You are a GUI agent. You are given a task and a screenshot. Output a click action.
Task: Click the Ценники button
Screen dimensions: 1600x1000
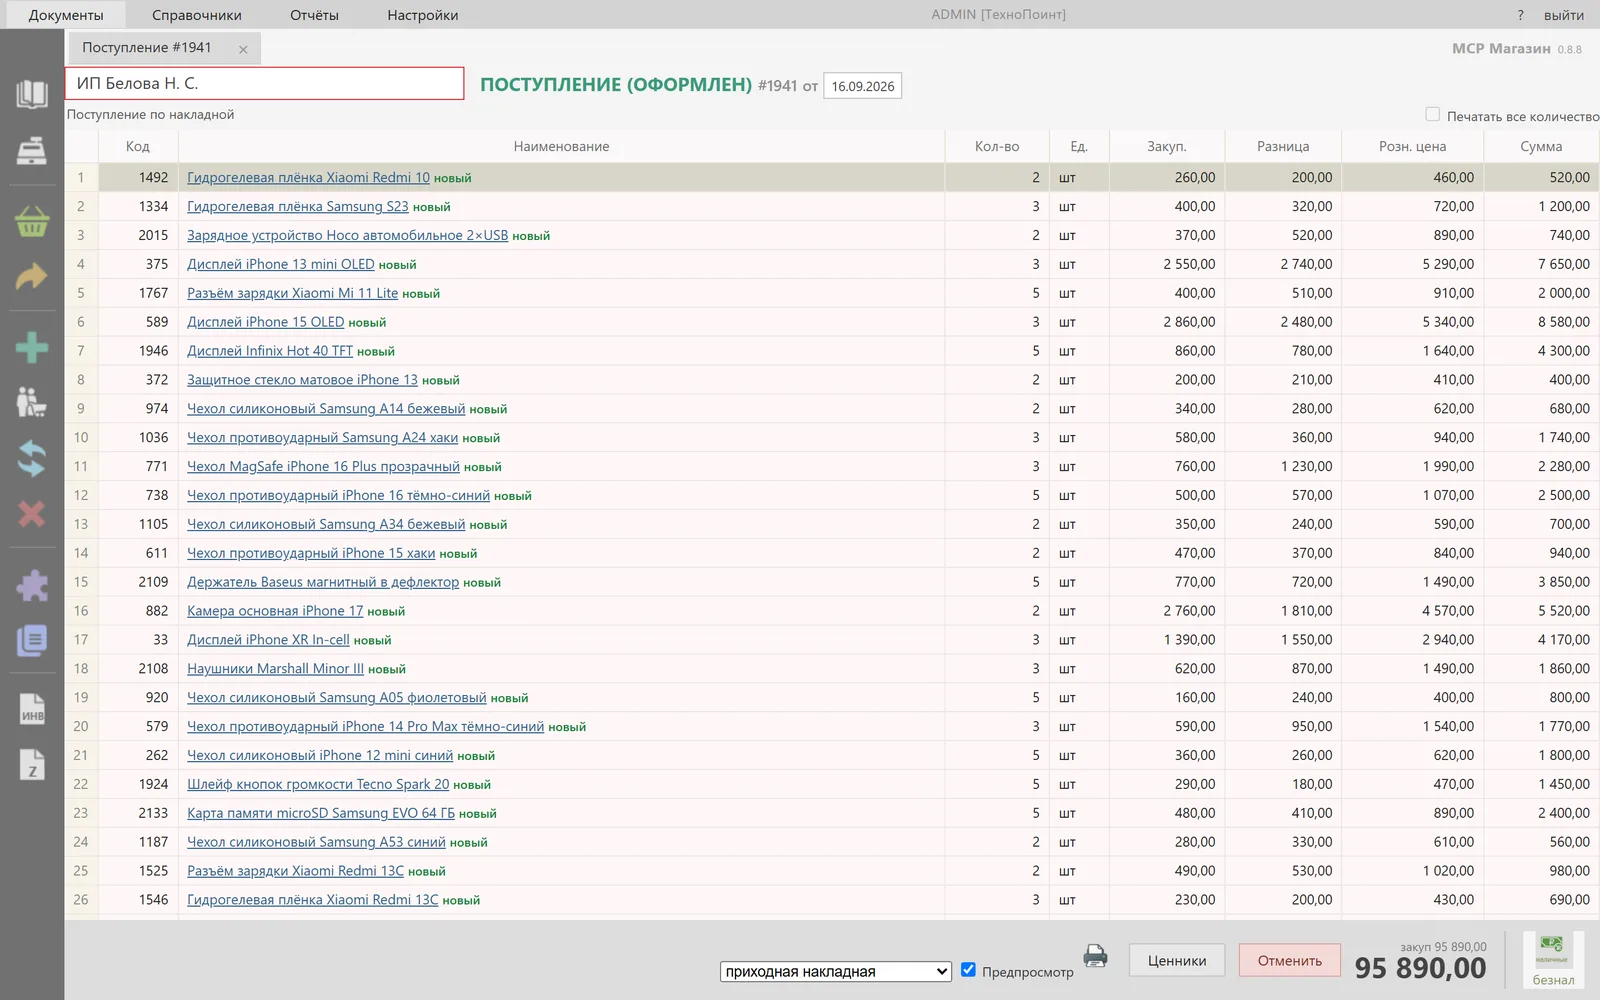[1177, 961]
